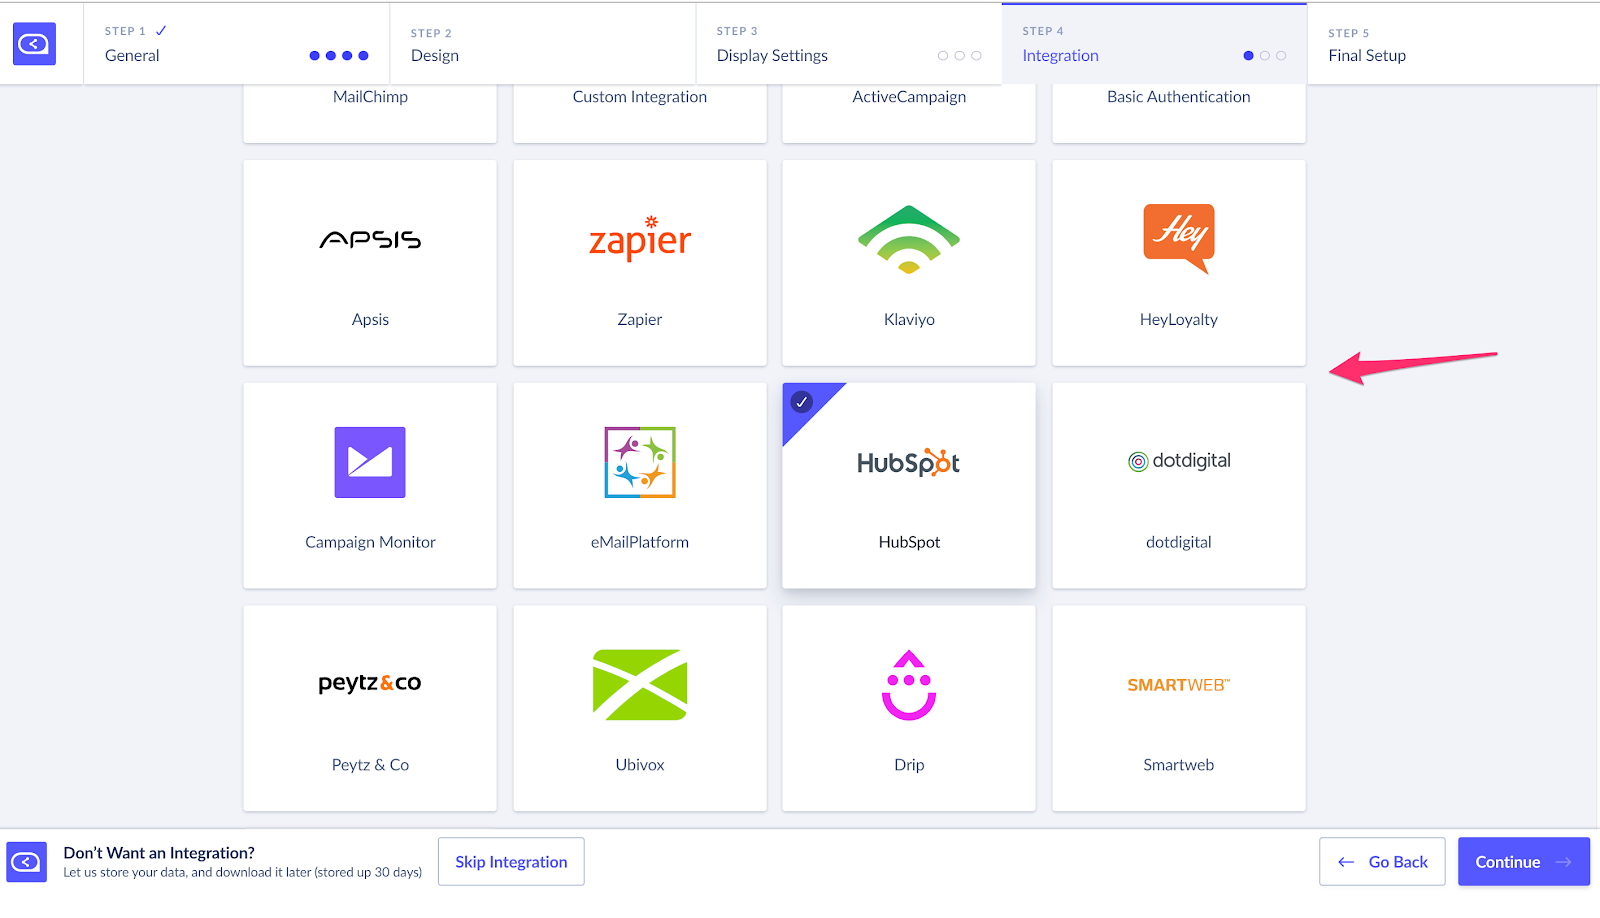Click the Apsis label text
Viewport: 1600px width, 918px height.
click(370, 320)
